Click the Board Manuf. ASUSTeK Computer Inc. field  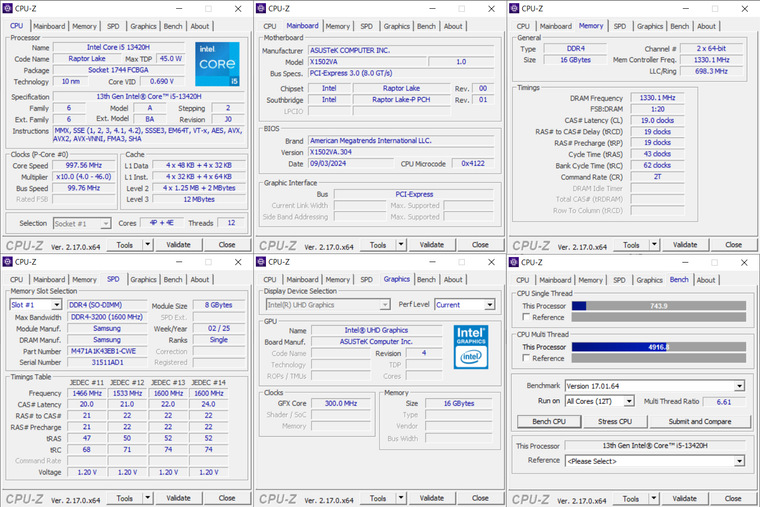pyautogui.click(x=376, y=342)
